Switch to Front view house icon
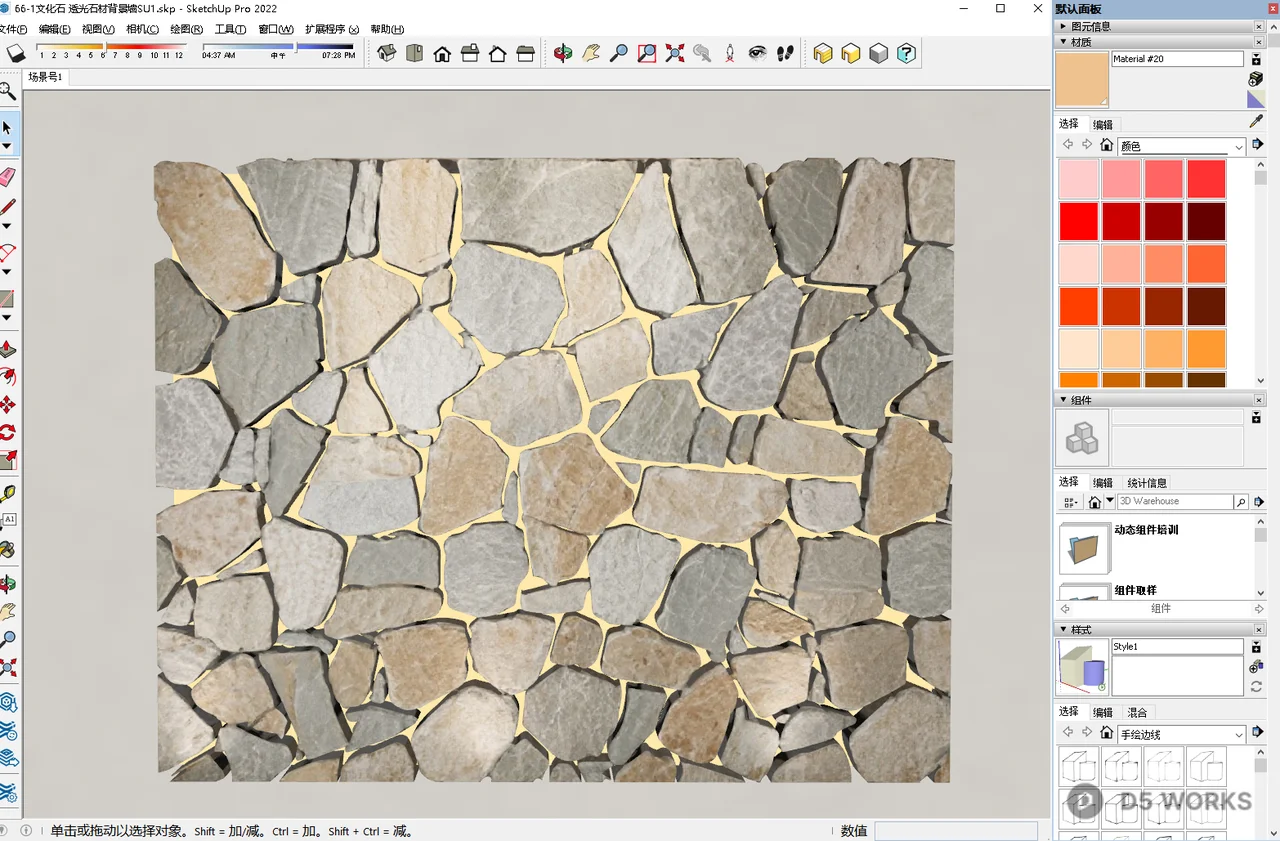The height and width of the screenshot is (841, 1280). pyautogui.click(x=442, y=53)
